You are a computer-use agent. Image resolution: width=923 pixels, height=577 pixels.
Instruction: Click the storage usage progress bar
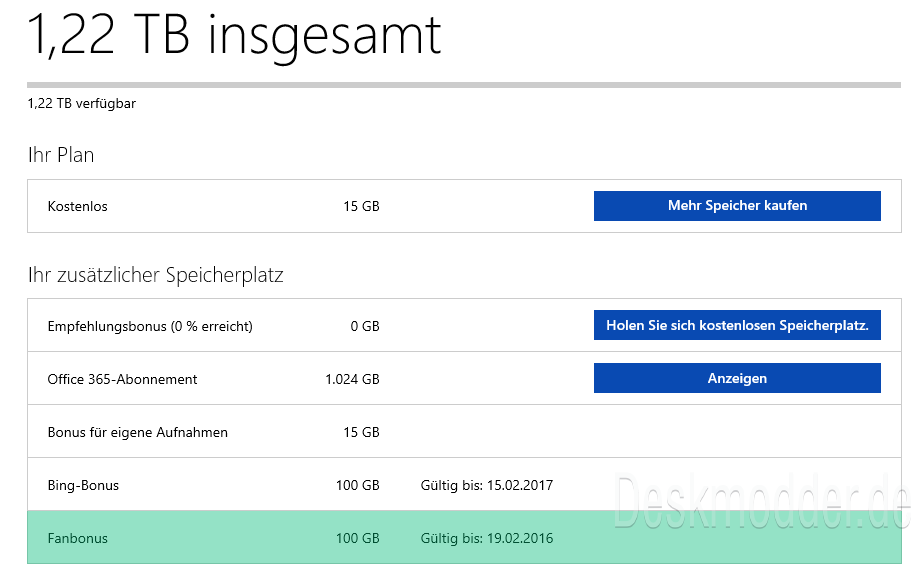[464, 85]
